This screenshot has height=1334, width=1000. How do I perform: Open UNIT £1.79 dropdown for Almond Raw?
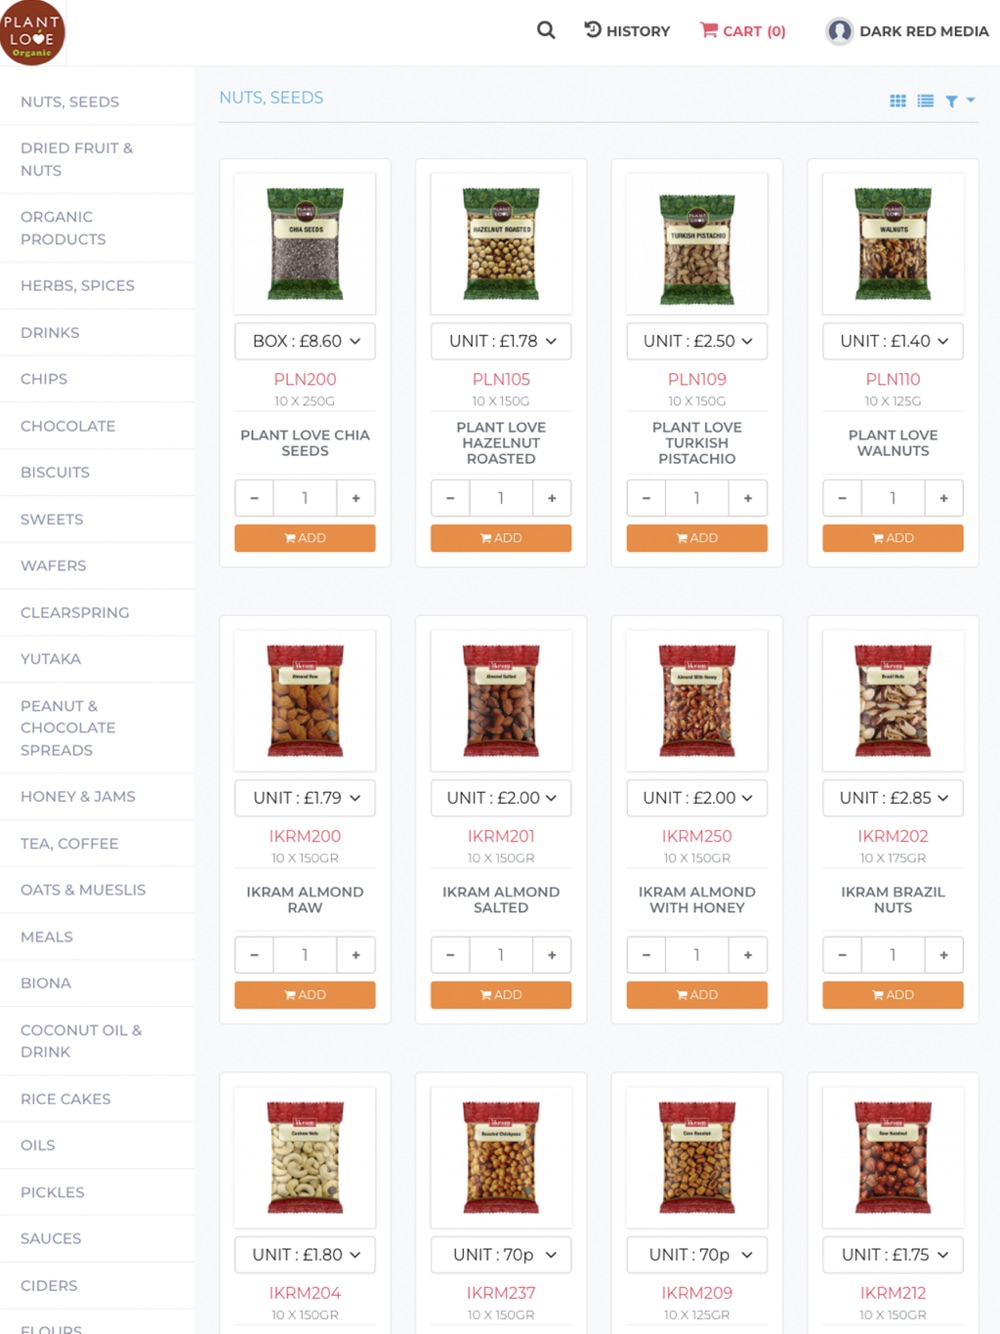pyautogui.click(x=305, y=798)
